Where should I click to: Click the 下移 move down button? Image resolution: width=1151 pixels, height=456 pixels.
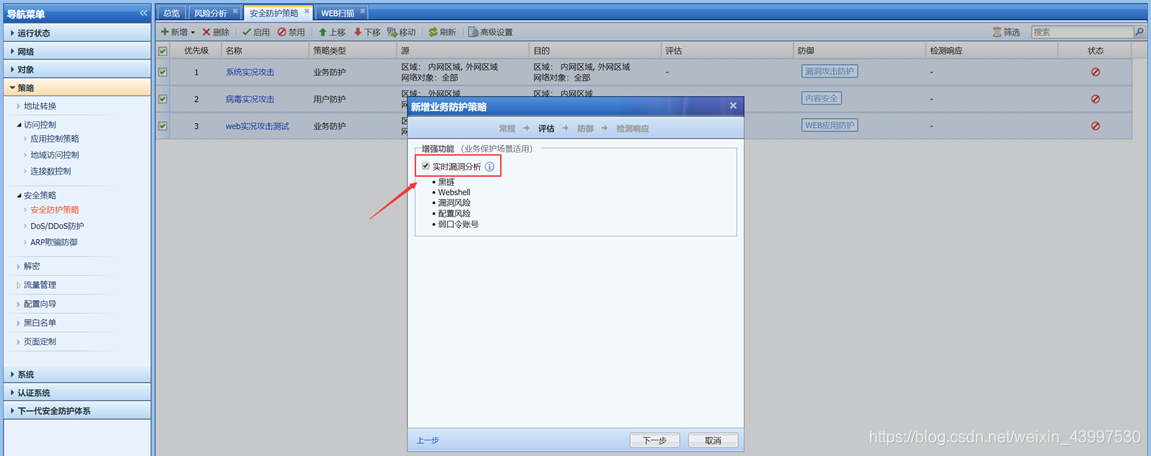click(367, 32)
